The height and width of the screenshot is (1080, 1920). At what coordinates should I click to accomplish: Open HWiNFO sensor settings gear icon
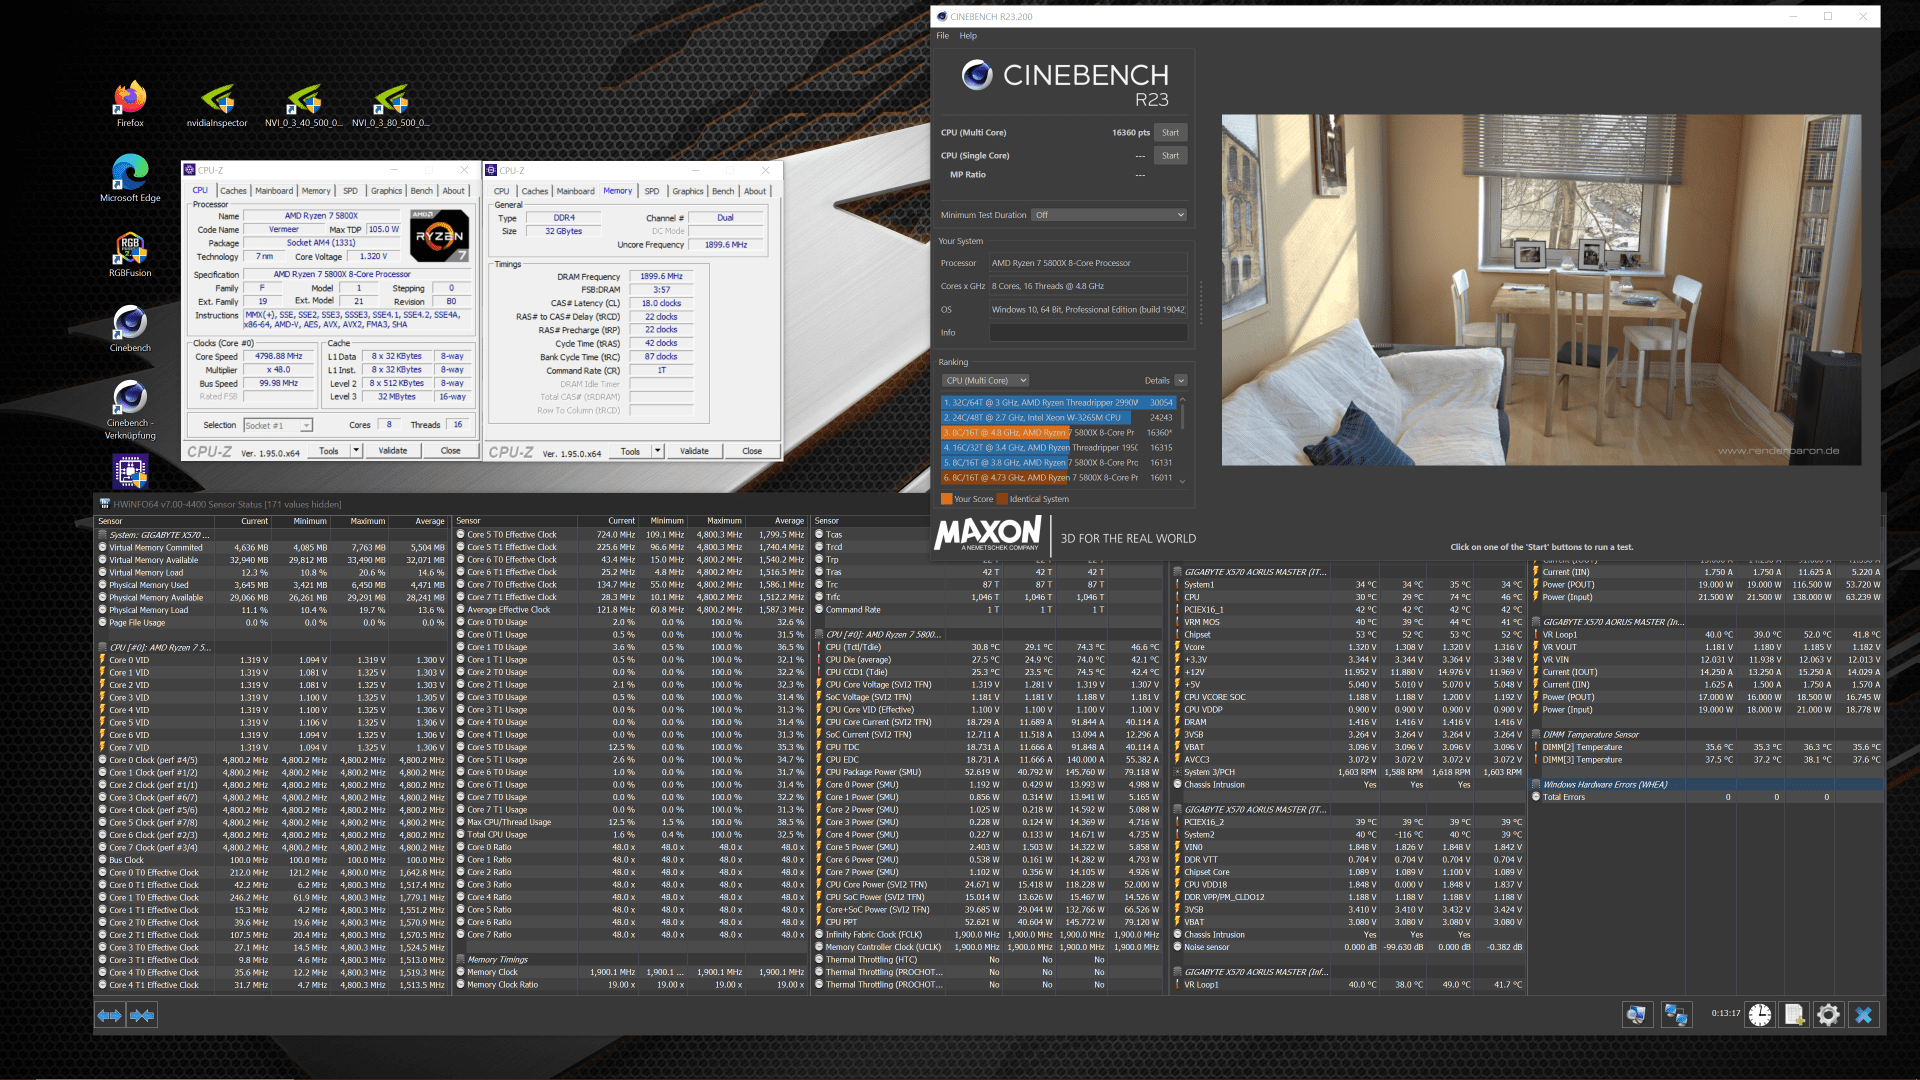pyautogui.click(x=1828, y=1015)
